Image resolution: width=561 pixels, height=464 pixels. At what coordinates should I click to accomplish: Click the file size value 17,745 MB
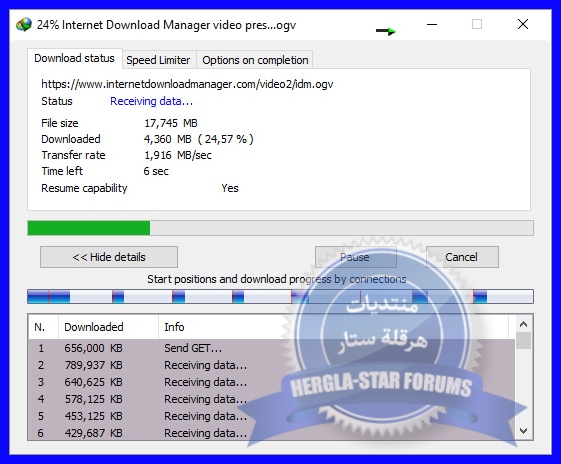[171, 123]
